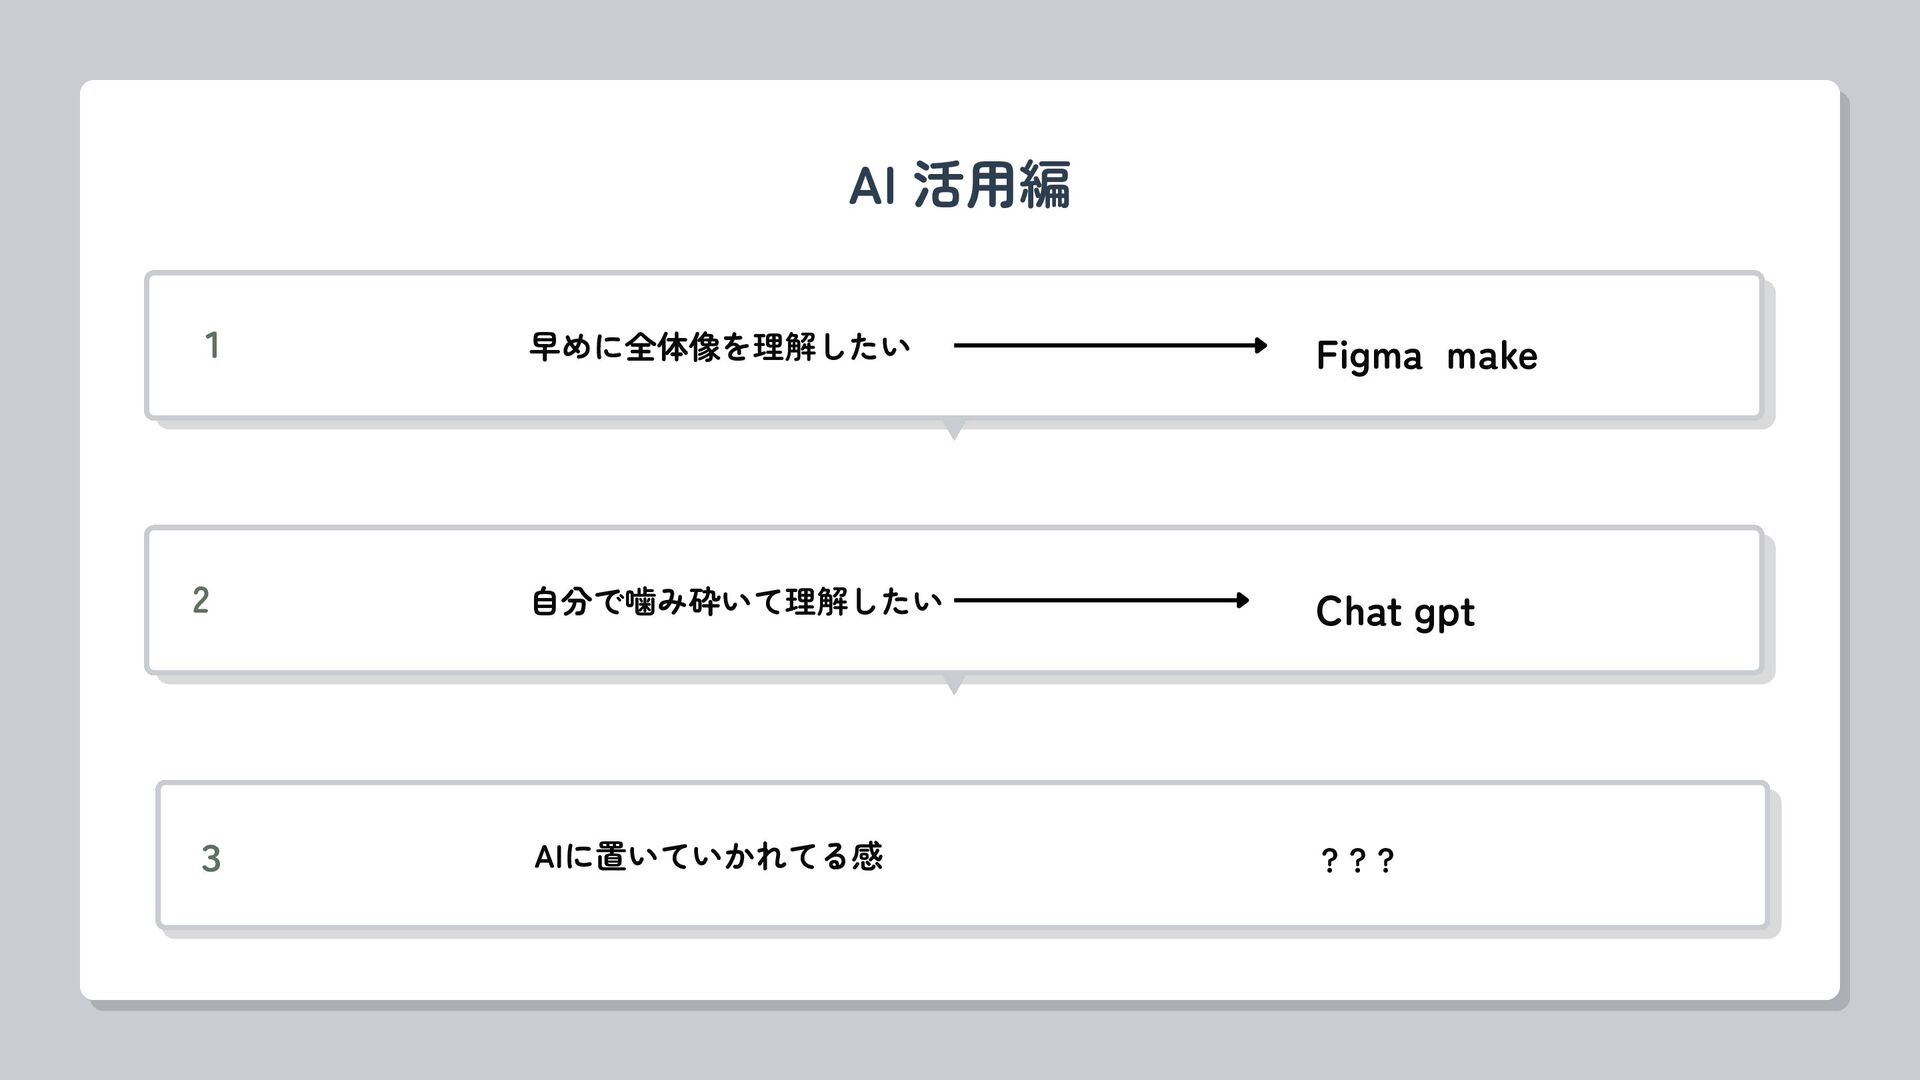Click the arrowhead pointing toward Figma make
The width and height of the screenshot is (1920, 1080).
coord(1260,346)
